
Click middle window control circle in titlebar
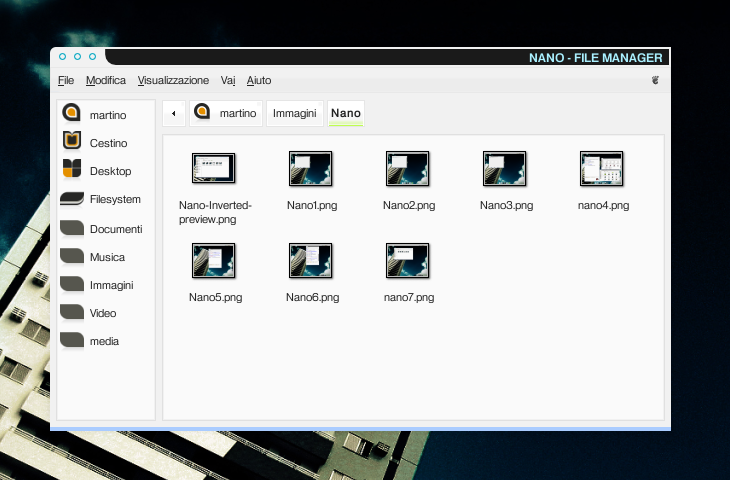77,56
